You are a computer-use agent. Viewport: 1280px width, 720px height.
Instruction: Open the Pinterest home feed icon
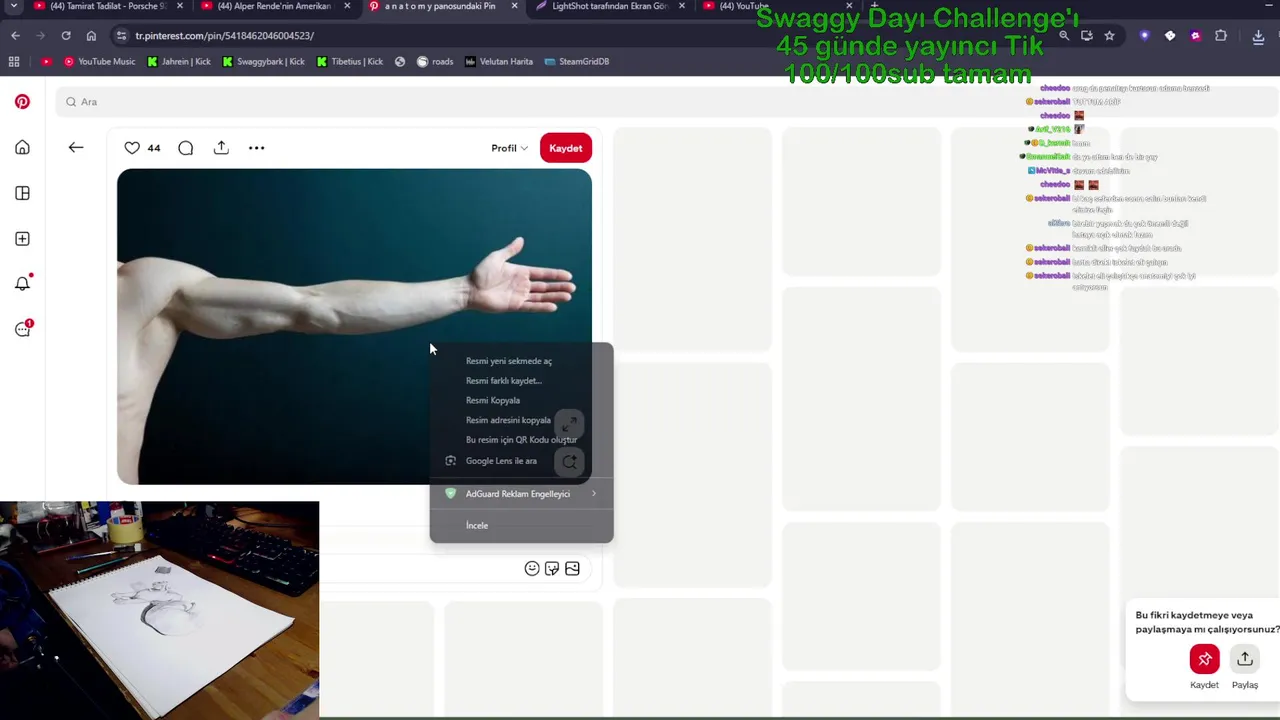point(22,148)
